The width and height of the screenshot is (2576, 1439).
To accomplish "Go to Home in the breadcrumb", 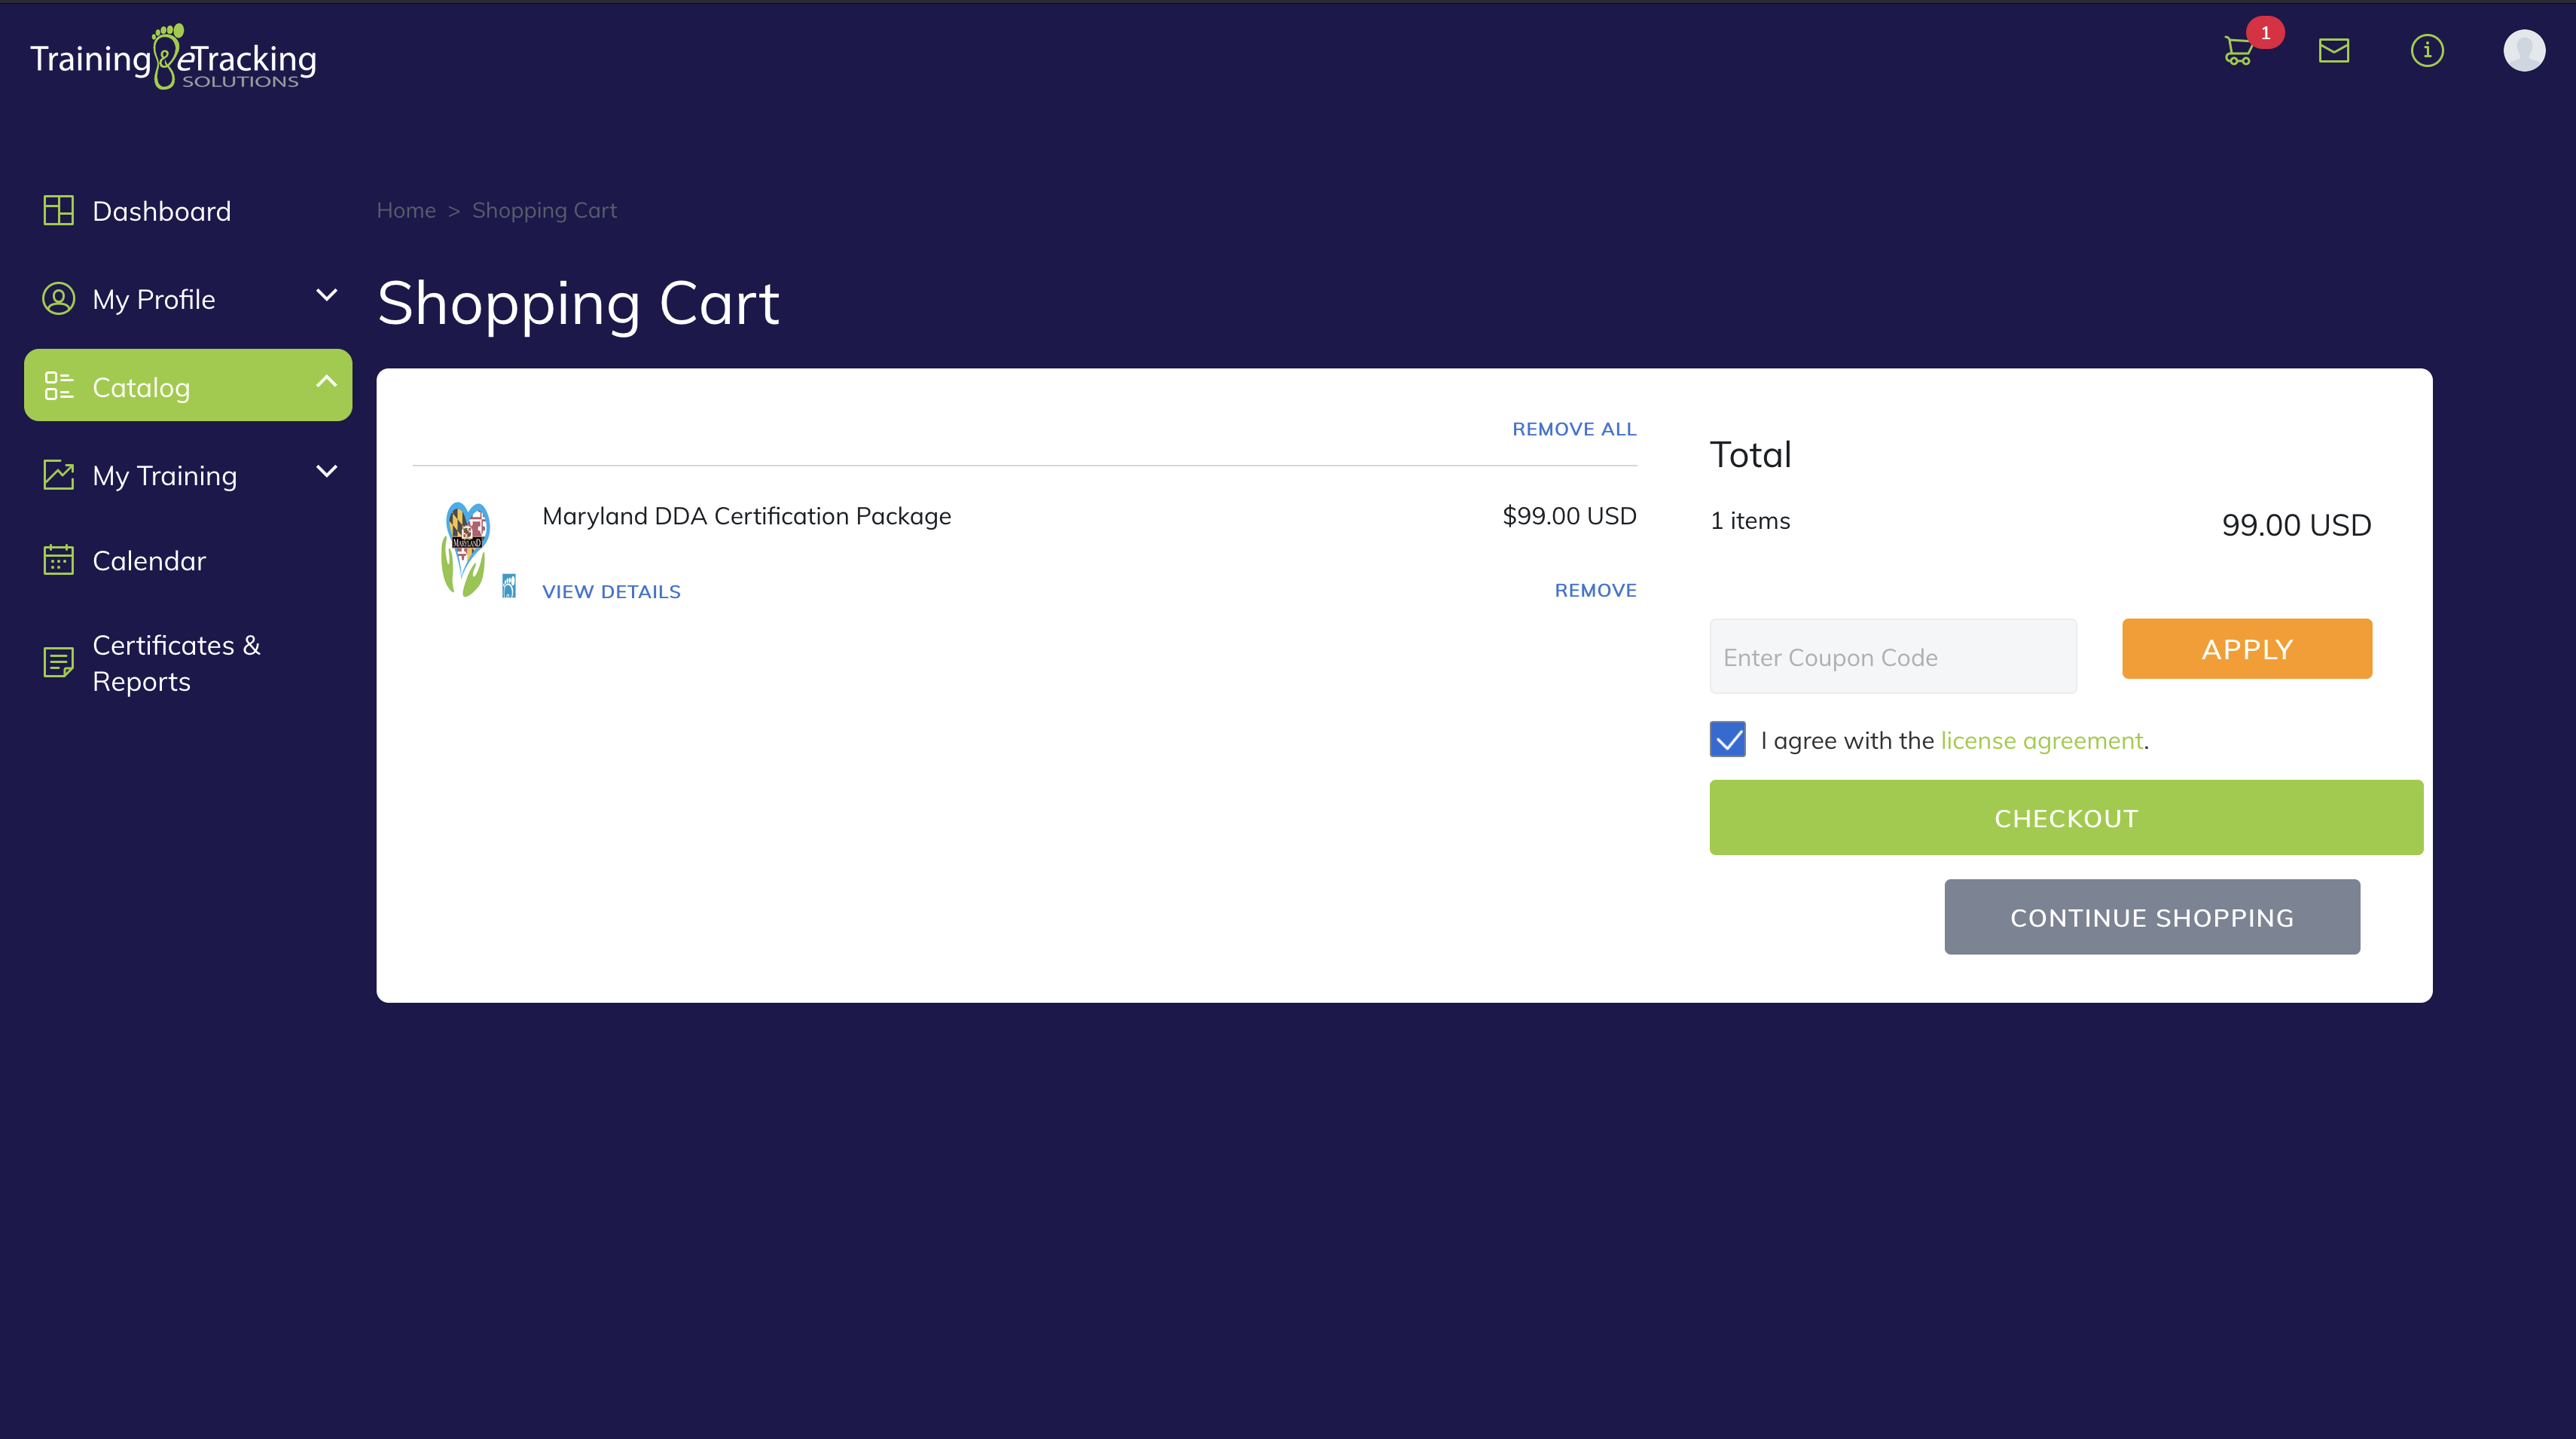I will pos(406,210).
